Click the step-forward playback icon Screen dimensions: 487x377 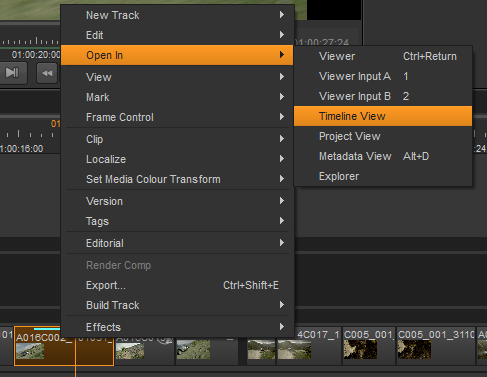coord(12,73)
